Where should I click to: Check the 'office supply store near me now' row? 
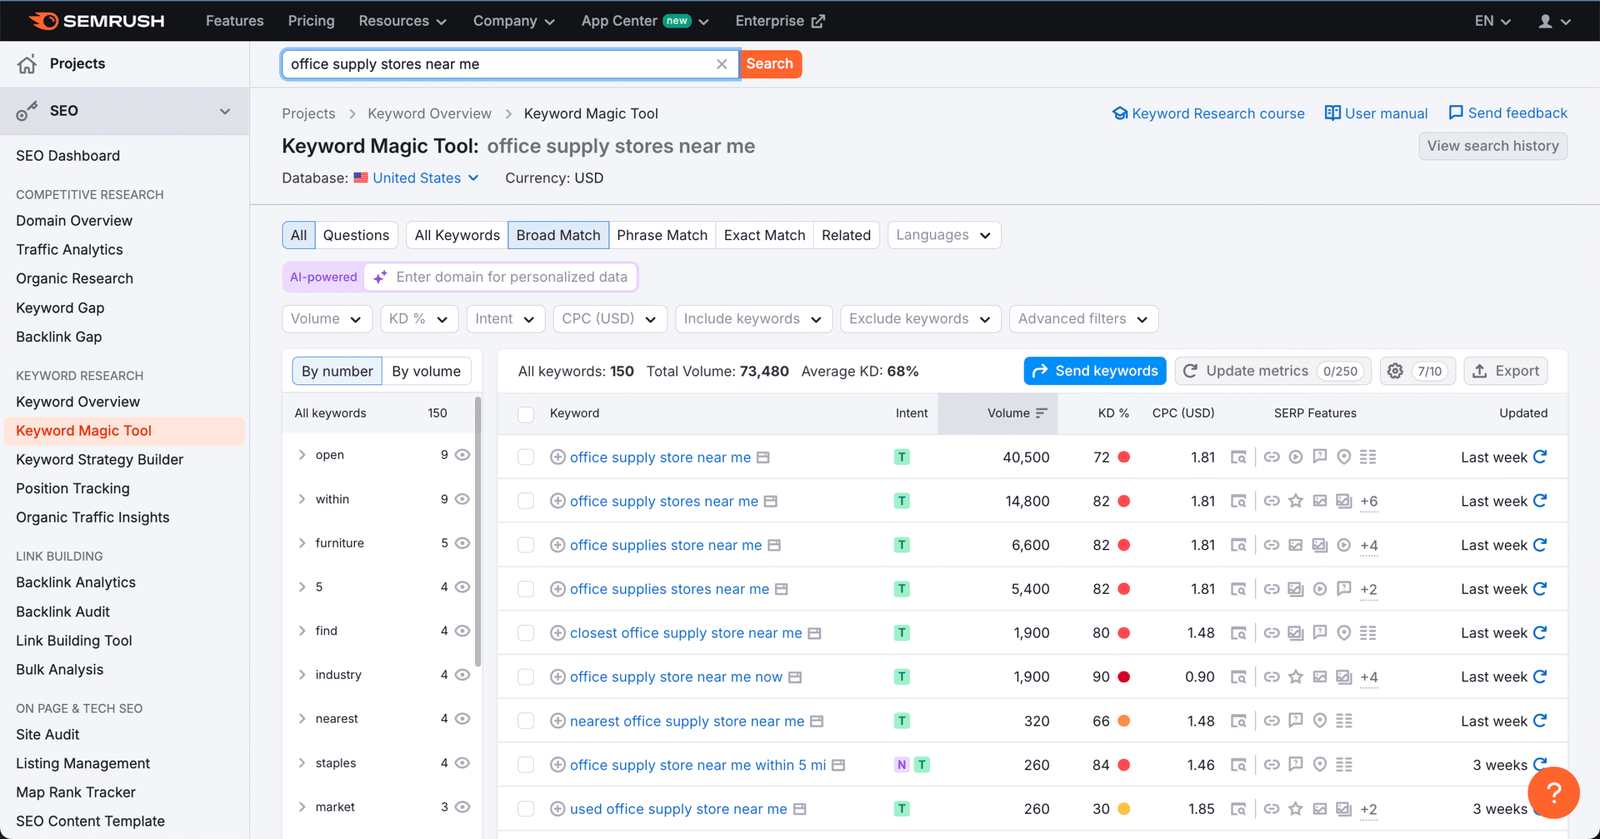[526, 677]
